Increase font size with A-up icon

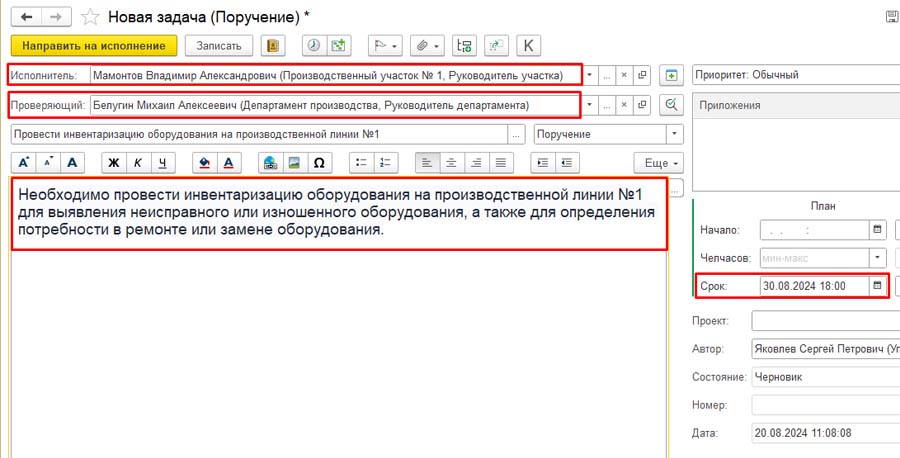point(24,163)
